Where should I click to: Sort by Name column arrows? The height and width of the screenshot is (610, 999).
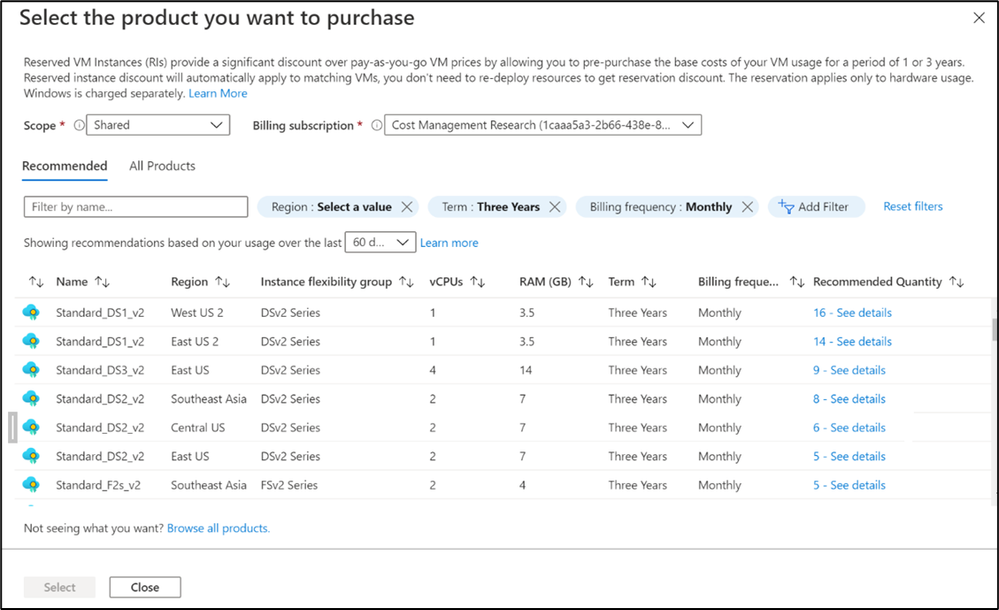(102, 282)
